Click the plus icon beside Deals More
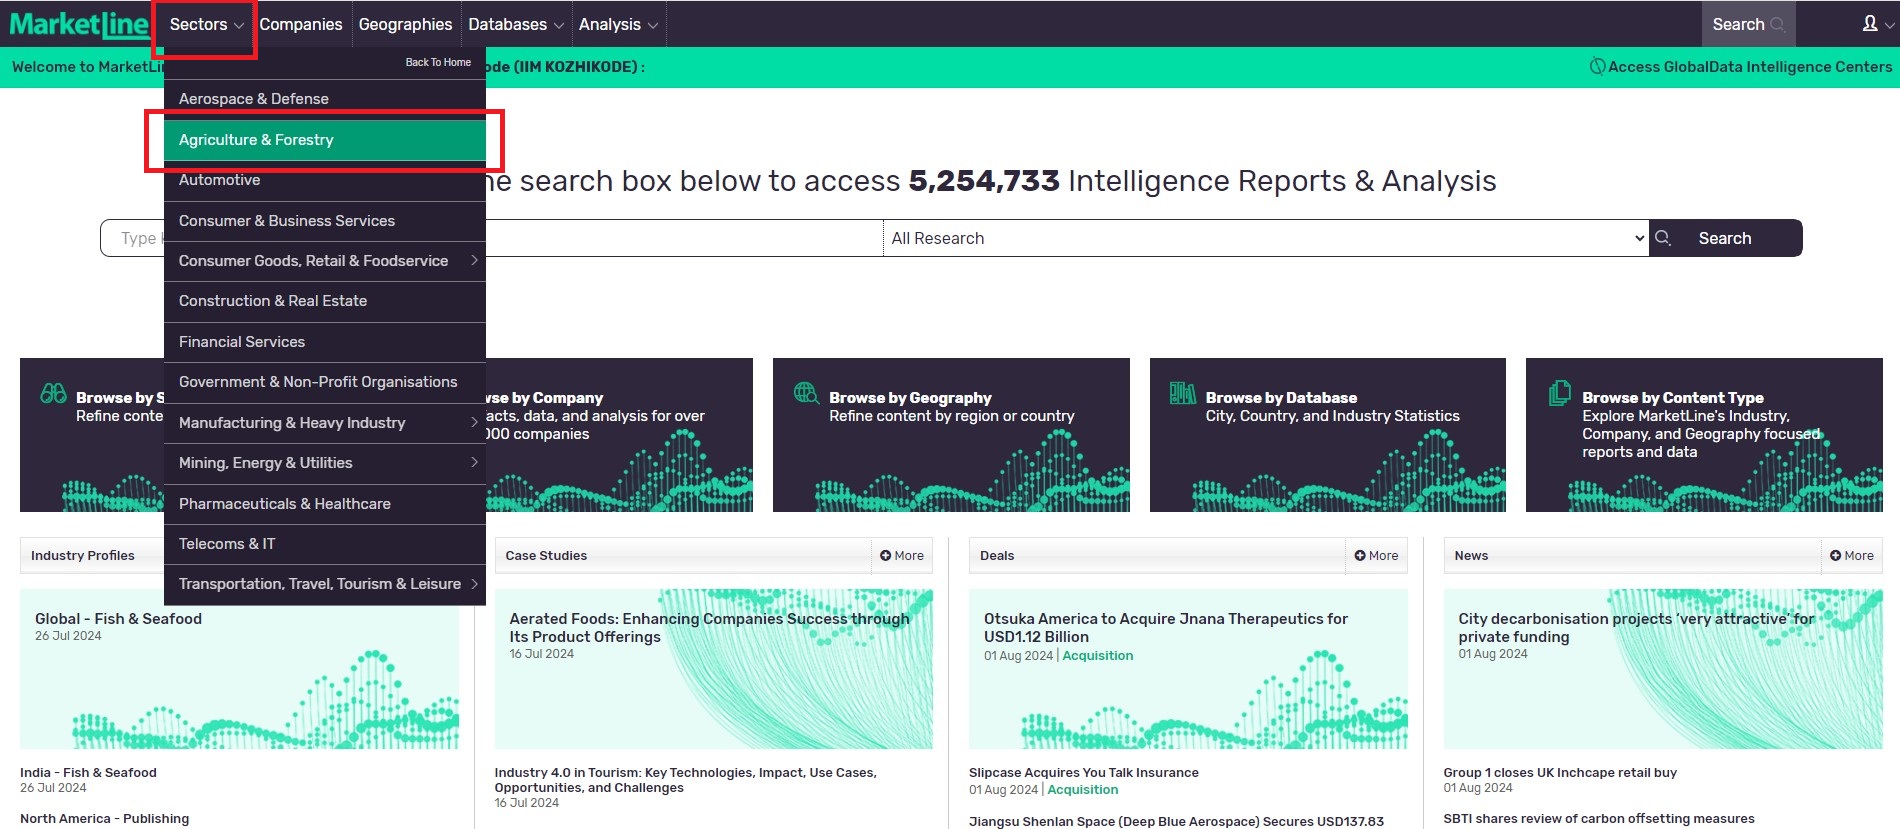 tap(1360, 556)
